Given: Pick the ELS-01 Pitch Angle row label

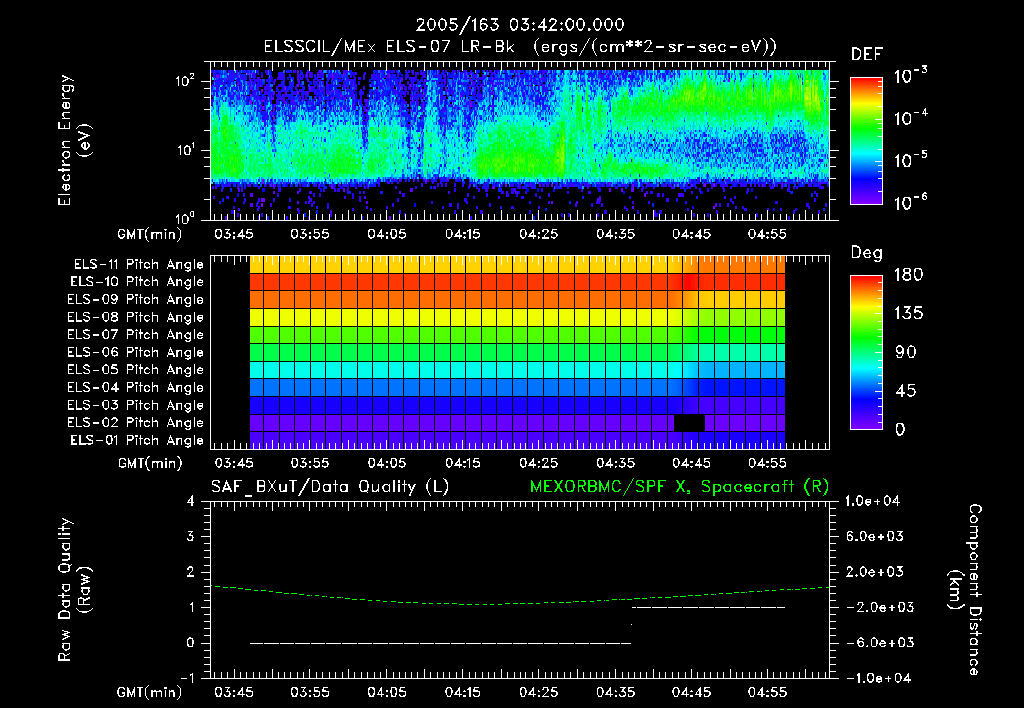Looking at the screenshot, I should [x=138, y=441].
